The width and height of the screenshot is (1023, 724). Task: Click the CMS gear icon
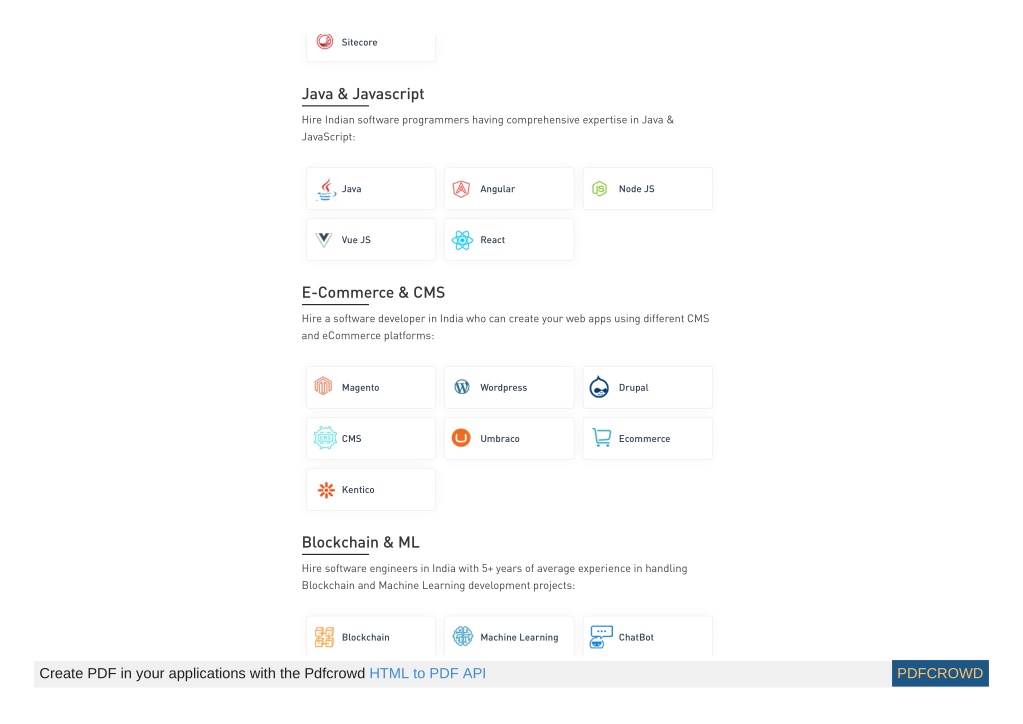(x=325, y=438)
